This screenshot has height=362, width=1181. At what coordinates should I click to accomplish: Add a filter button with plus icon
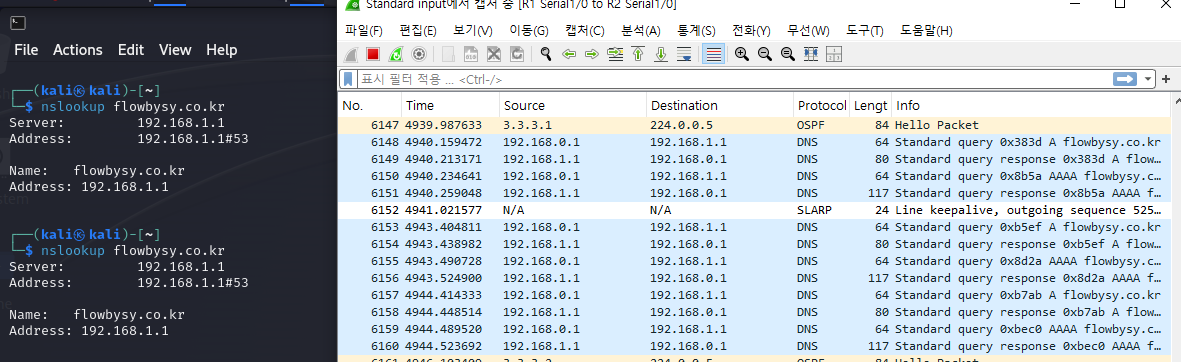1166,79
